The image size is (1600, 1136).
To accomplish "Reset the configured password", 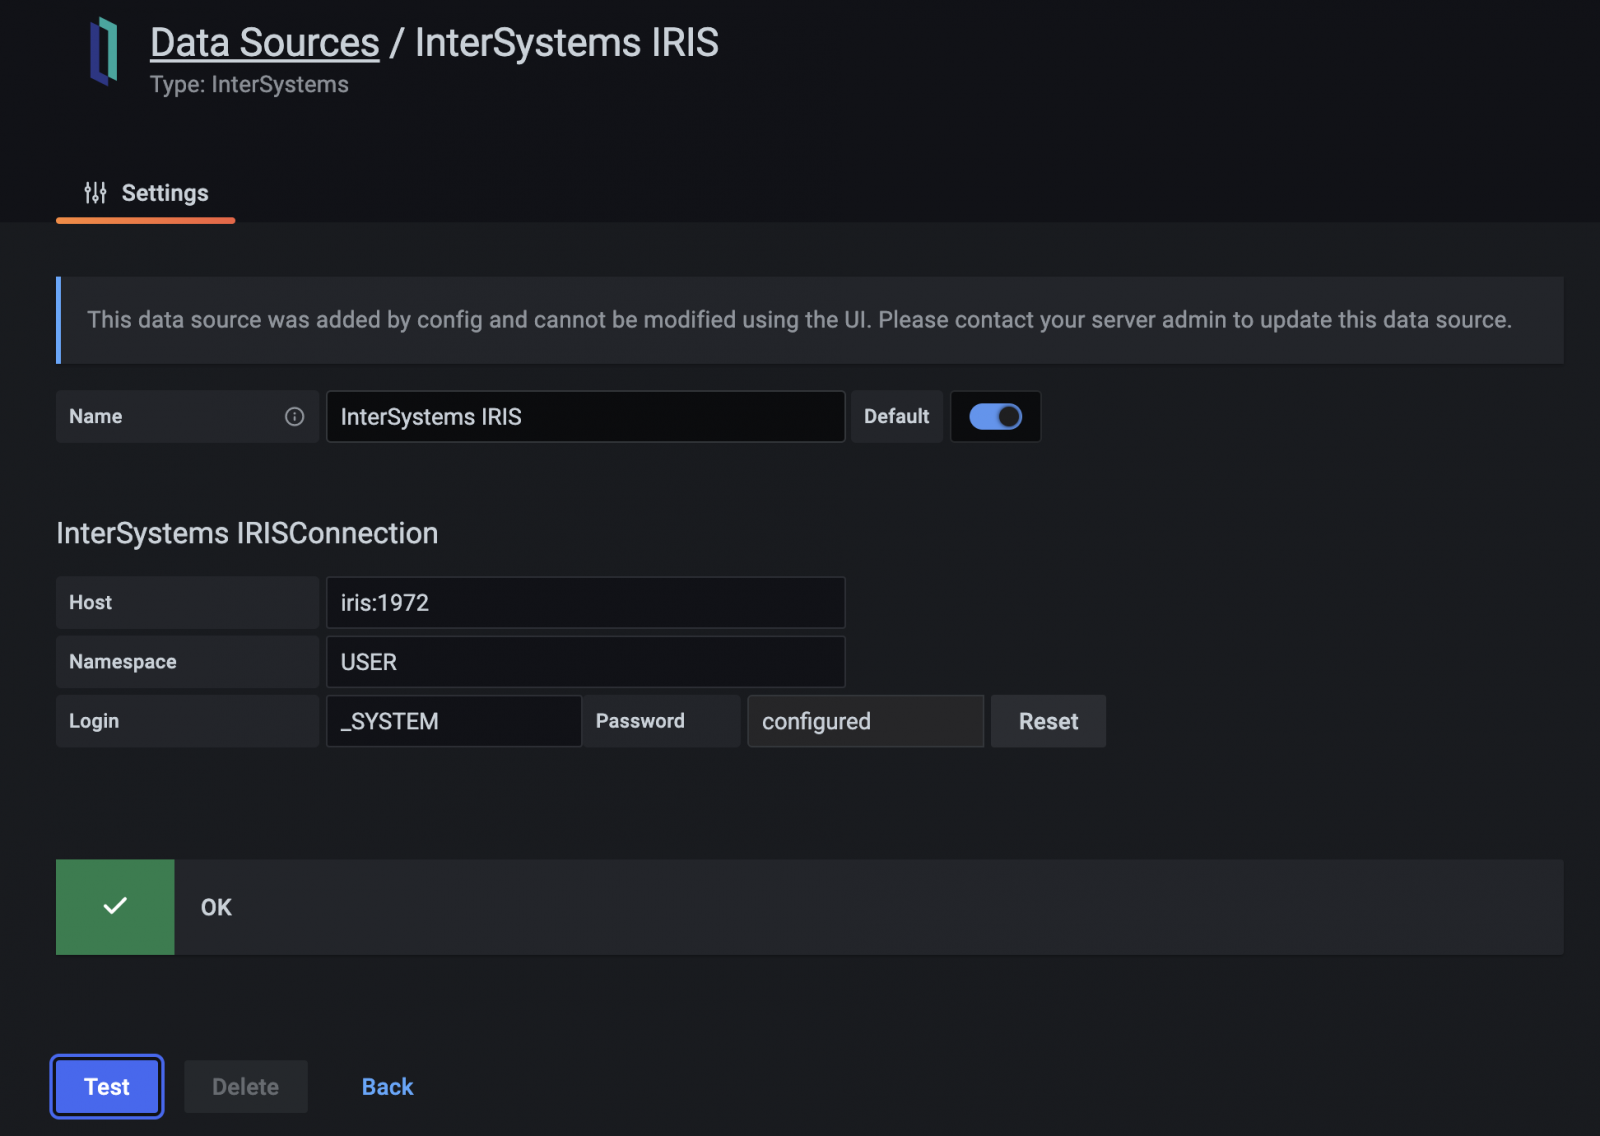I will coord(1047,722).
